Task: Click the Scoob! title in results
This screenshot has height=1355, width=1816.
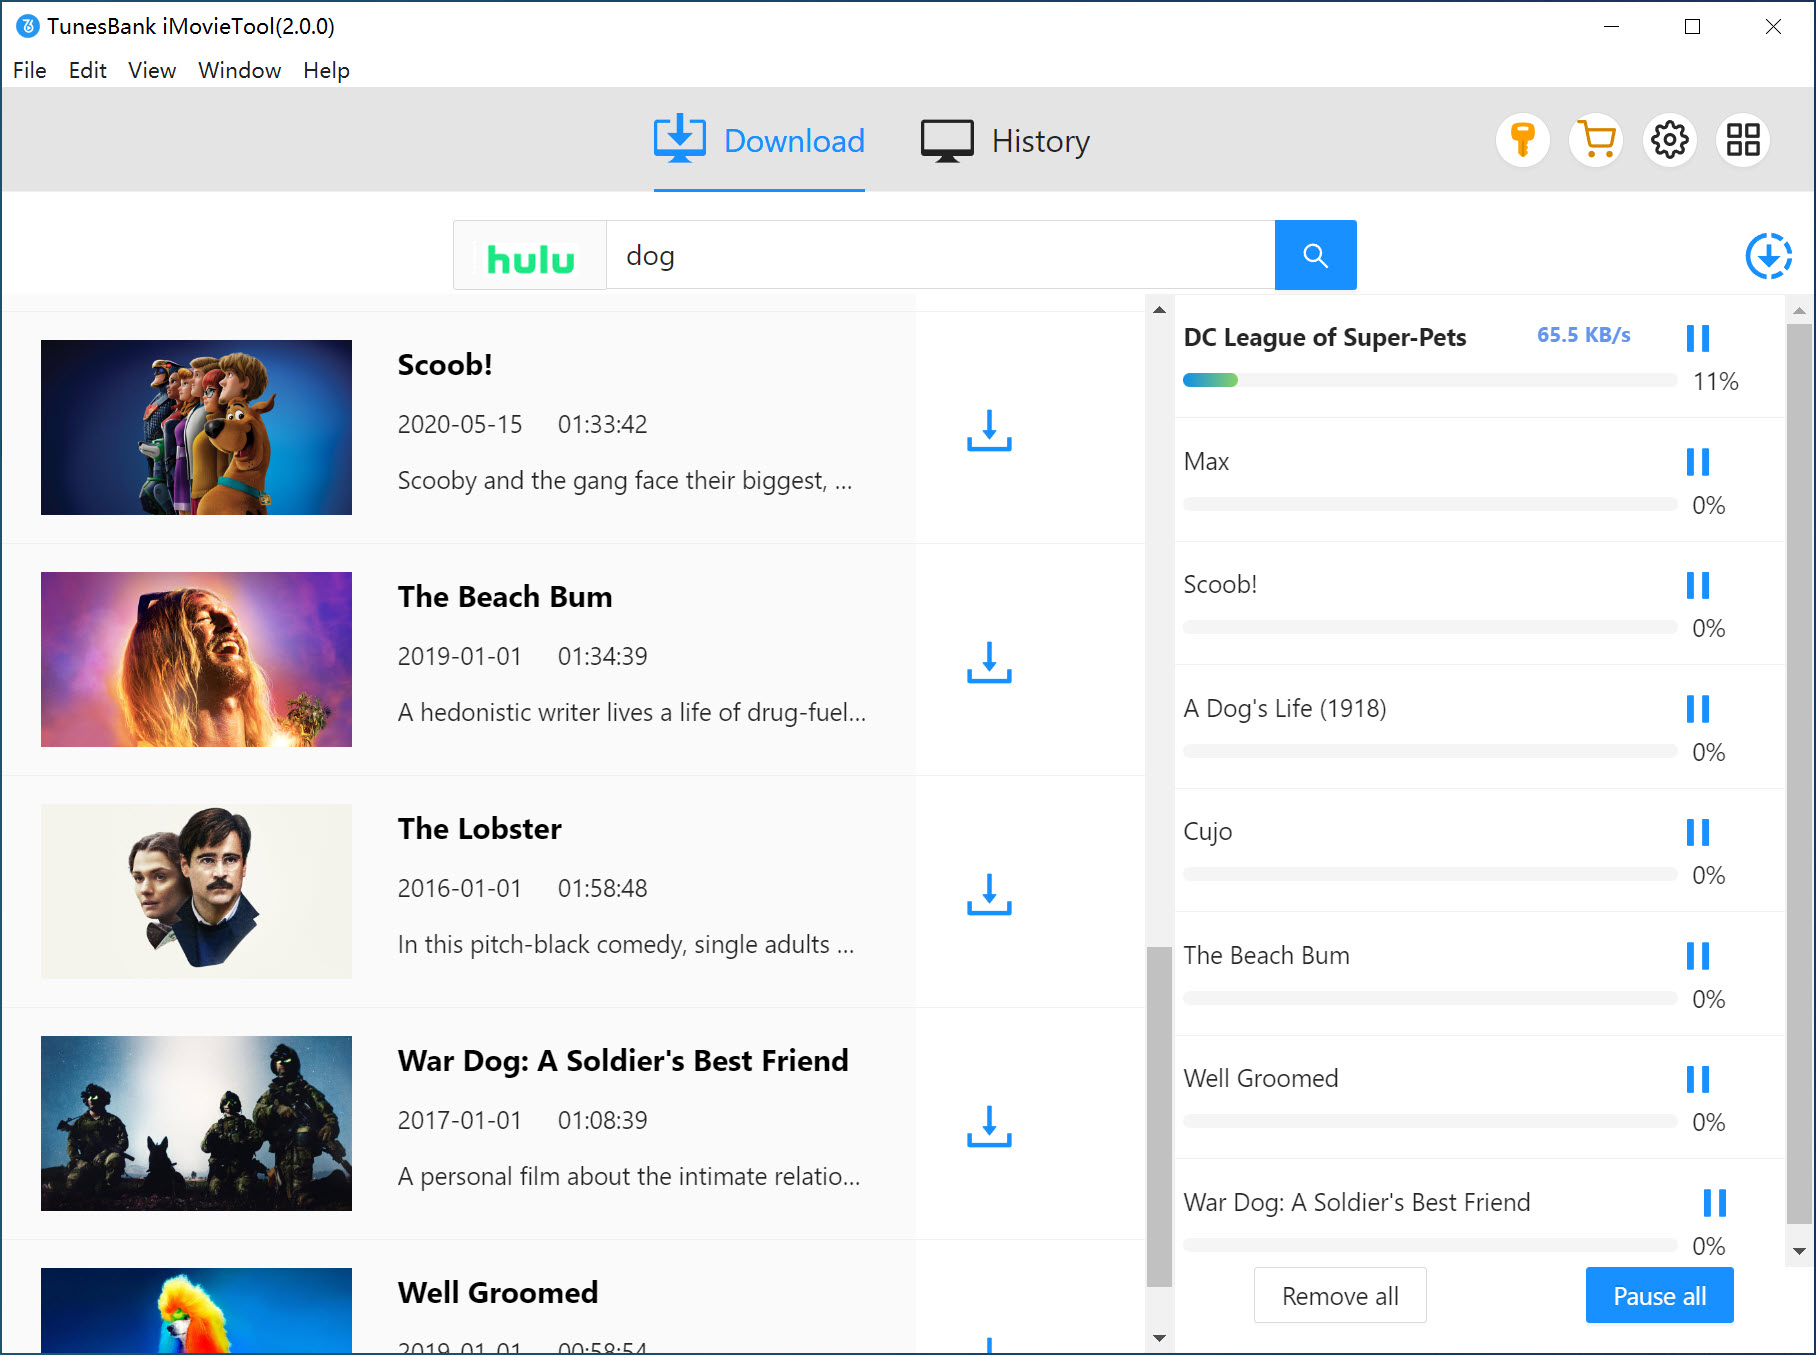Action: pos(445,365)
